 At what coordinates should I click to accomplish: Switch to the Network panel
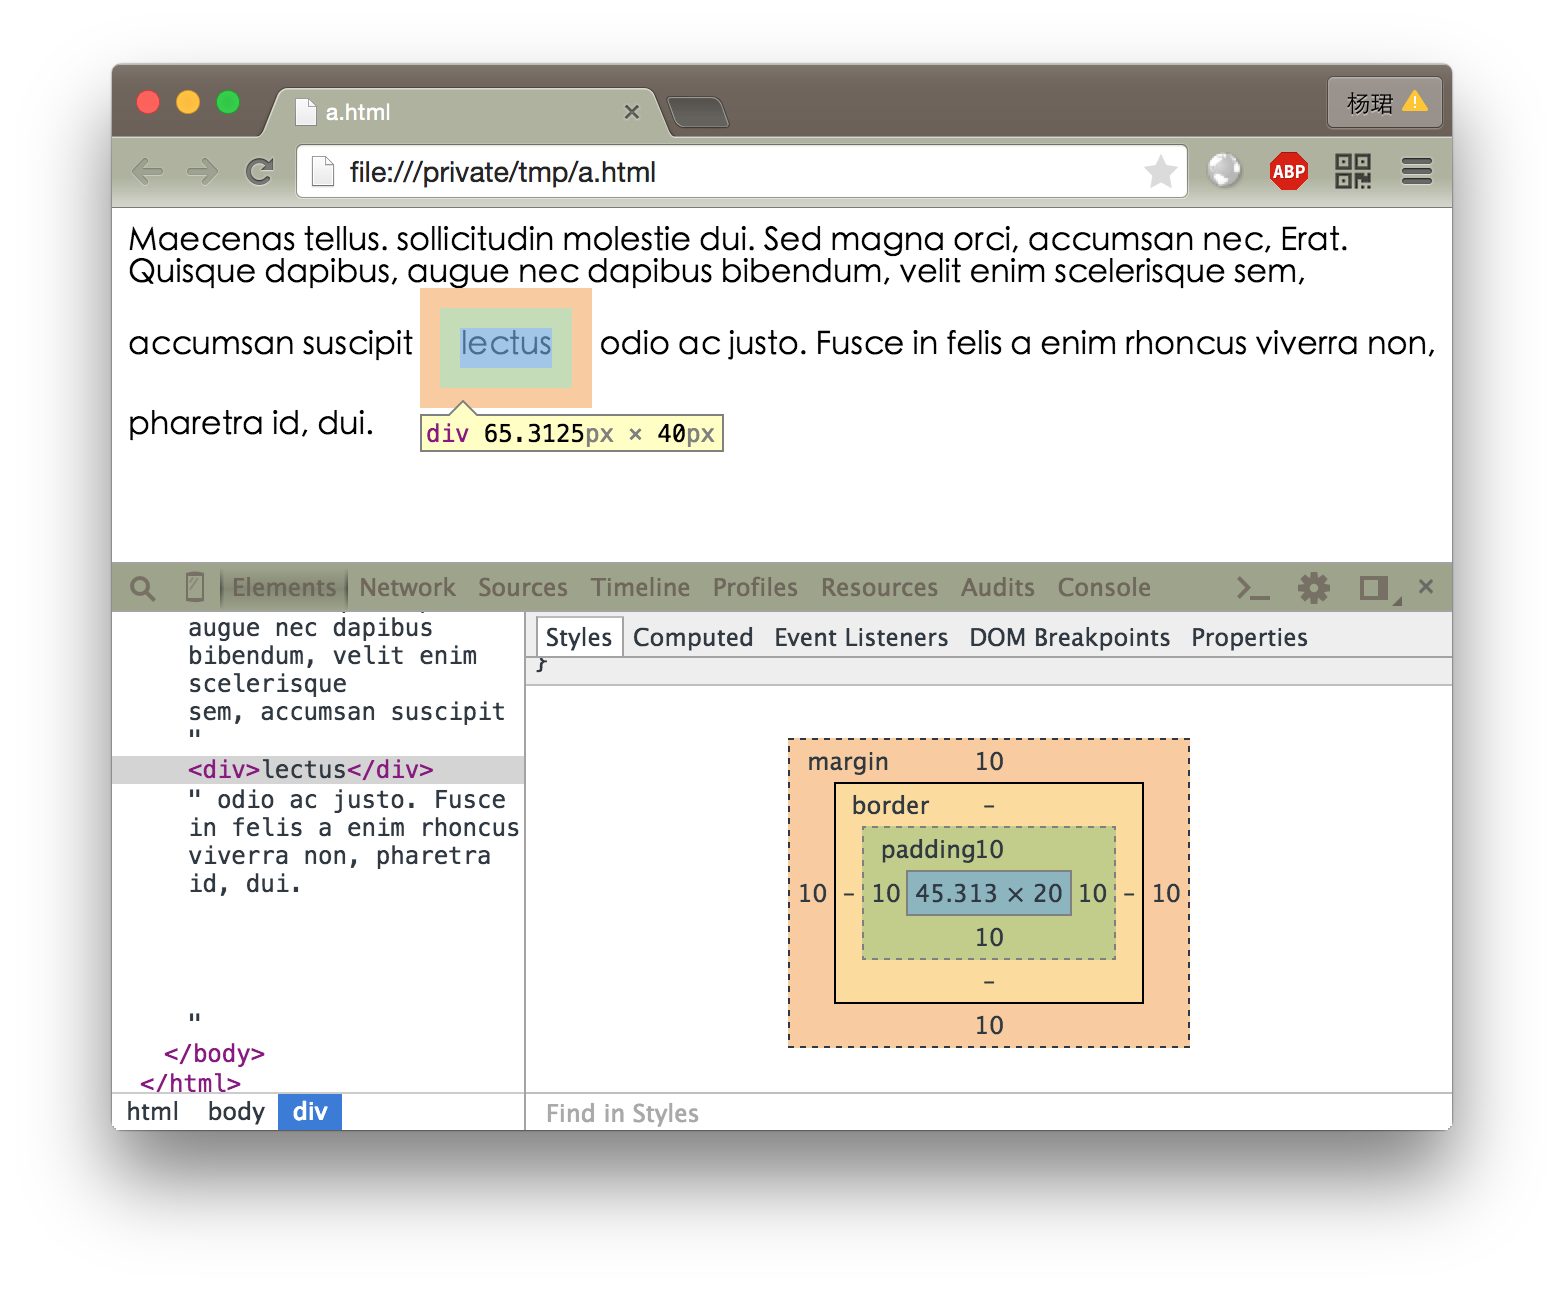tap(407, 588)
